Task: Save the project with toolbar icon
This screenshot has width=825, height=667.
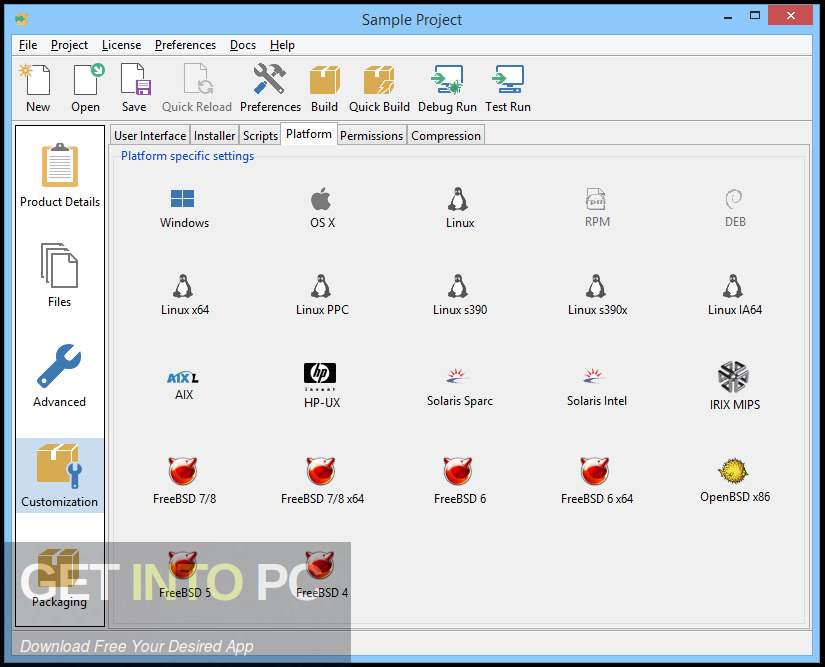Action: (134, 88)
